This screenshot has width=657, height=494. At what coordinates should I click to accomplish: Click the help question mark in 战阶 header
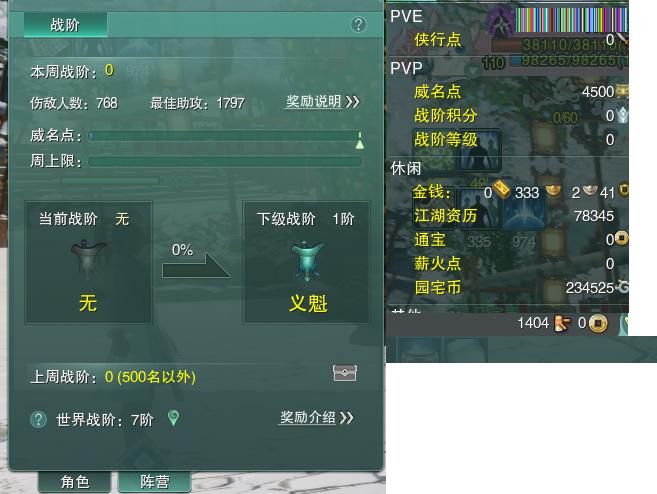[x=358, y=25]
